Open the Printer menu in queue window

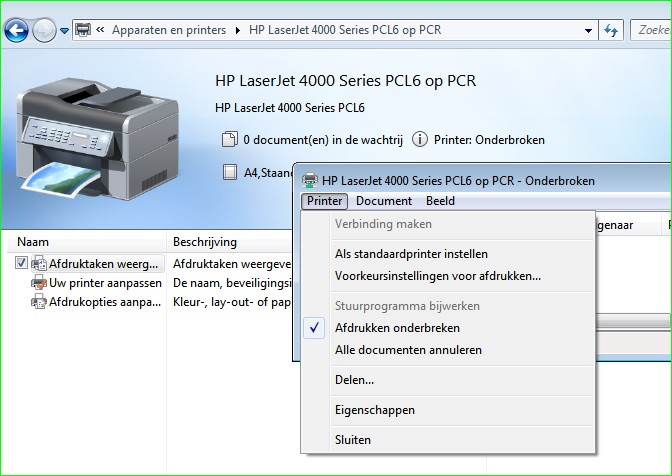pos(324,201)
